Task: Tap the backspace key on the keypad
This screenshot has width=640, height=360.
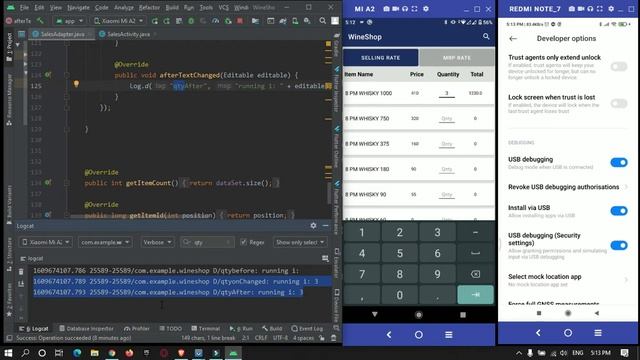Action: point(476,274)
